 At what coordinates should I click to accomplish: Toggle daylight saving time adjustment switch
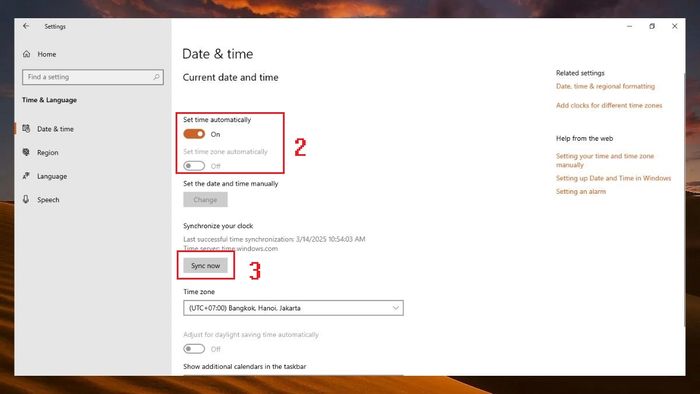point(194,348)
